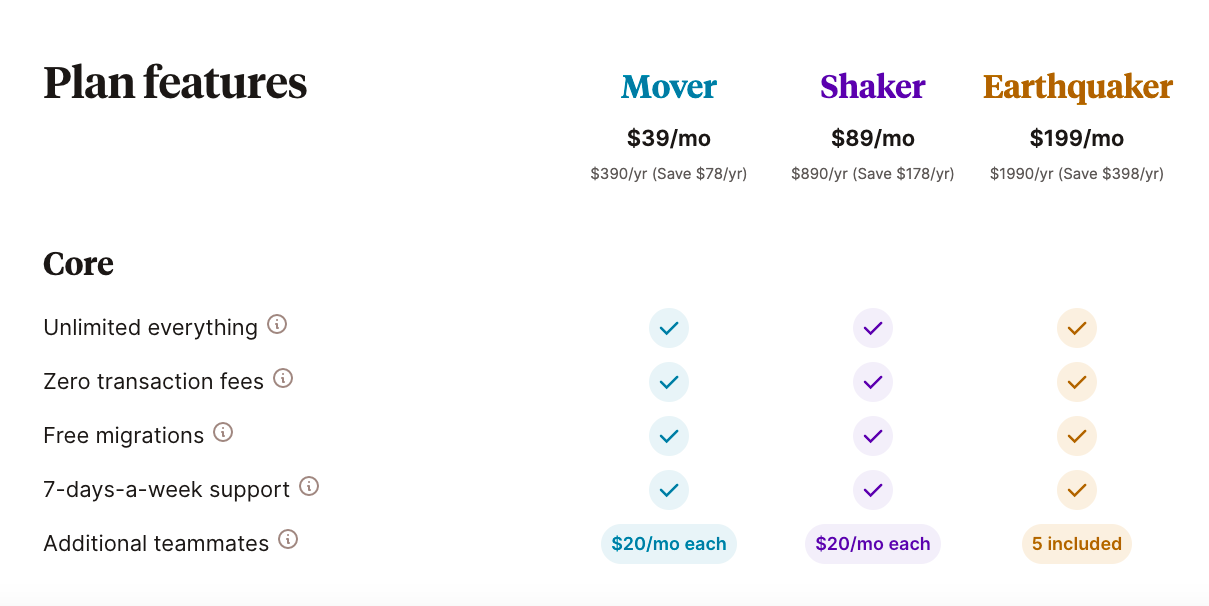1209x606 pixels.
Task: Click Mover checkmark for 7-days-a-week support
Action: (x=669, y=490)
